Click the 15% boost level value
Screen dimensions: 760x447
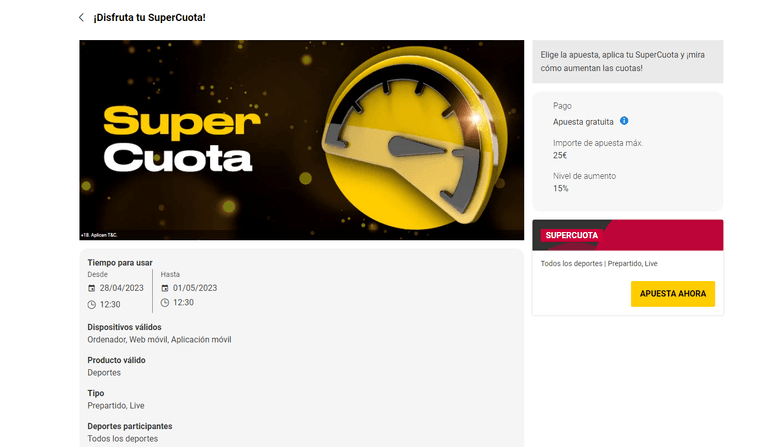coord(560,188)
